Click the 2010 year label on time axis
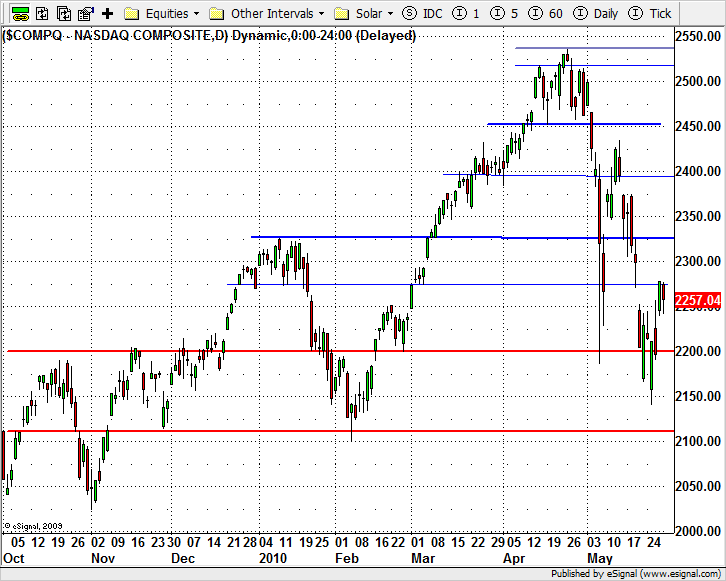The height and width of the screenshot is (581, 726). (273, 558)
